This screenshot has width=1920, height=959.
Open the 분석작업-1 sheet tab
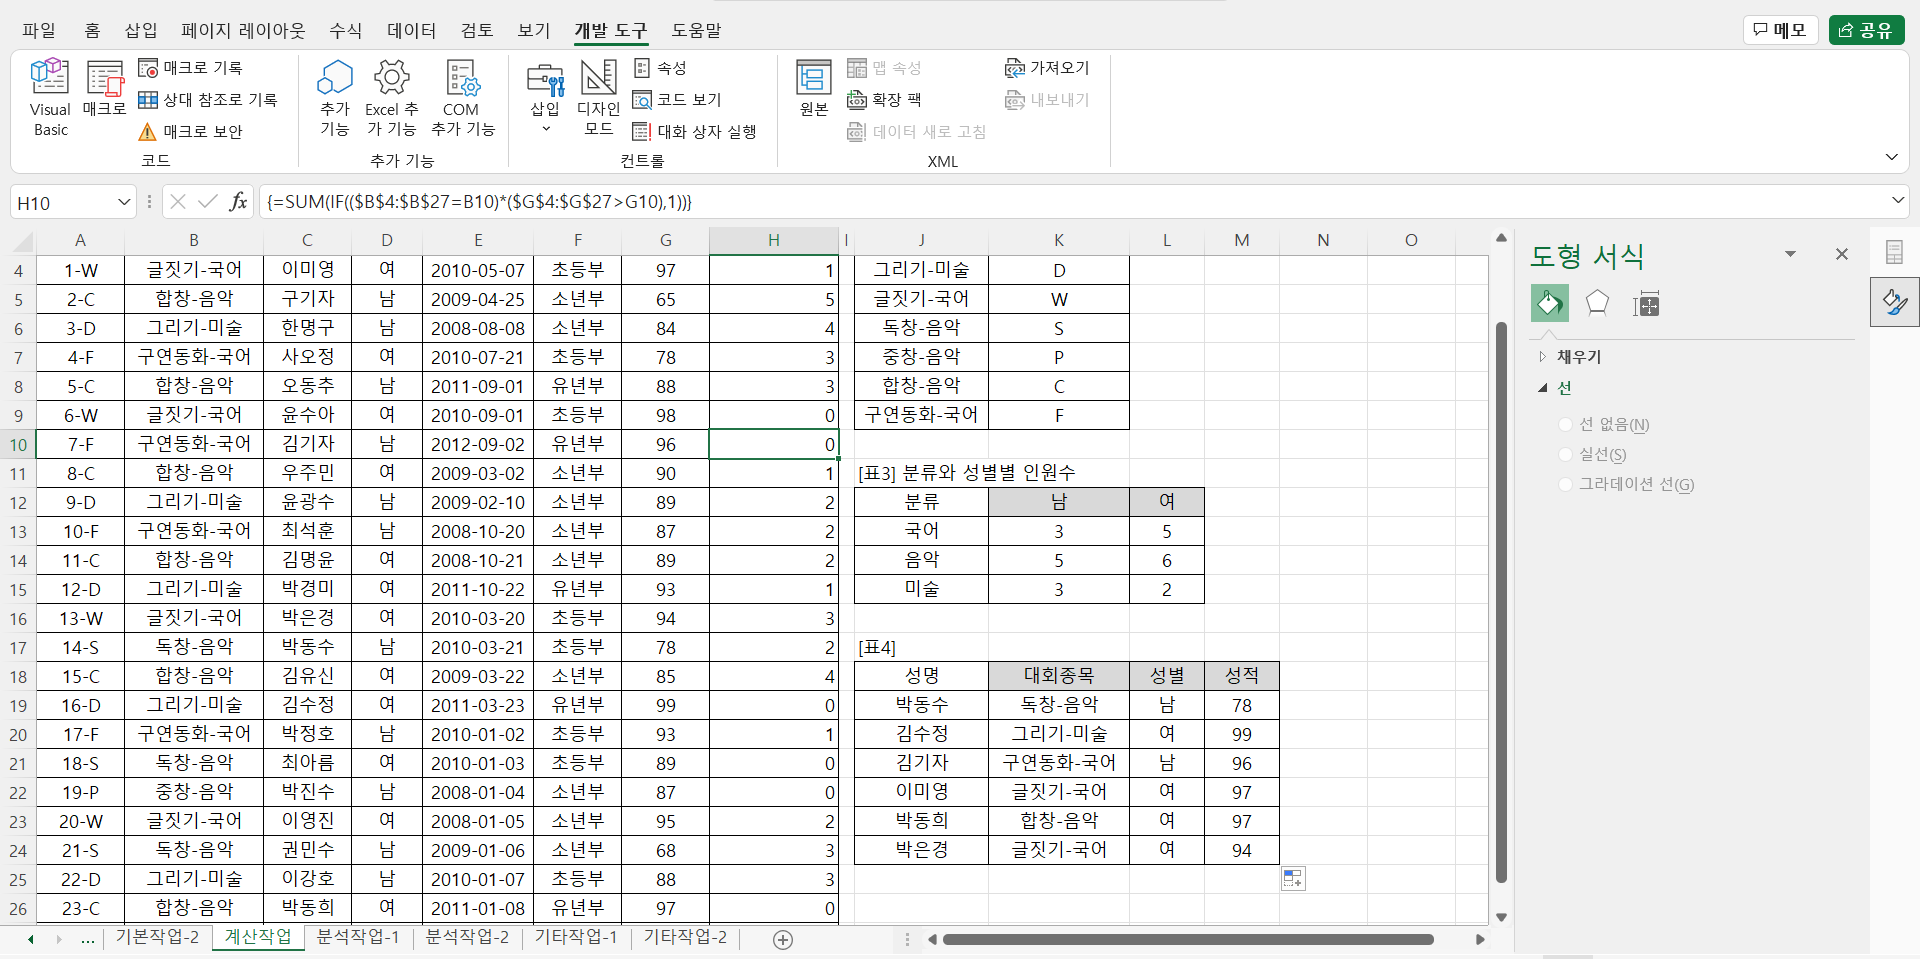click(358, 937)
